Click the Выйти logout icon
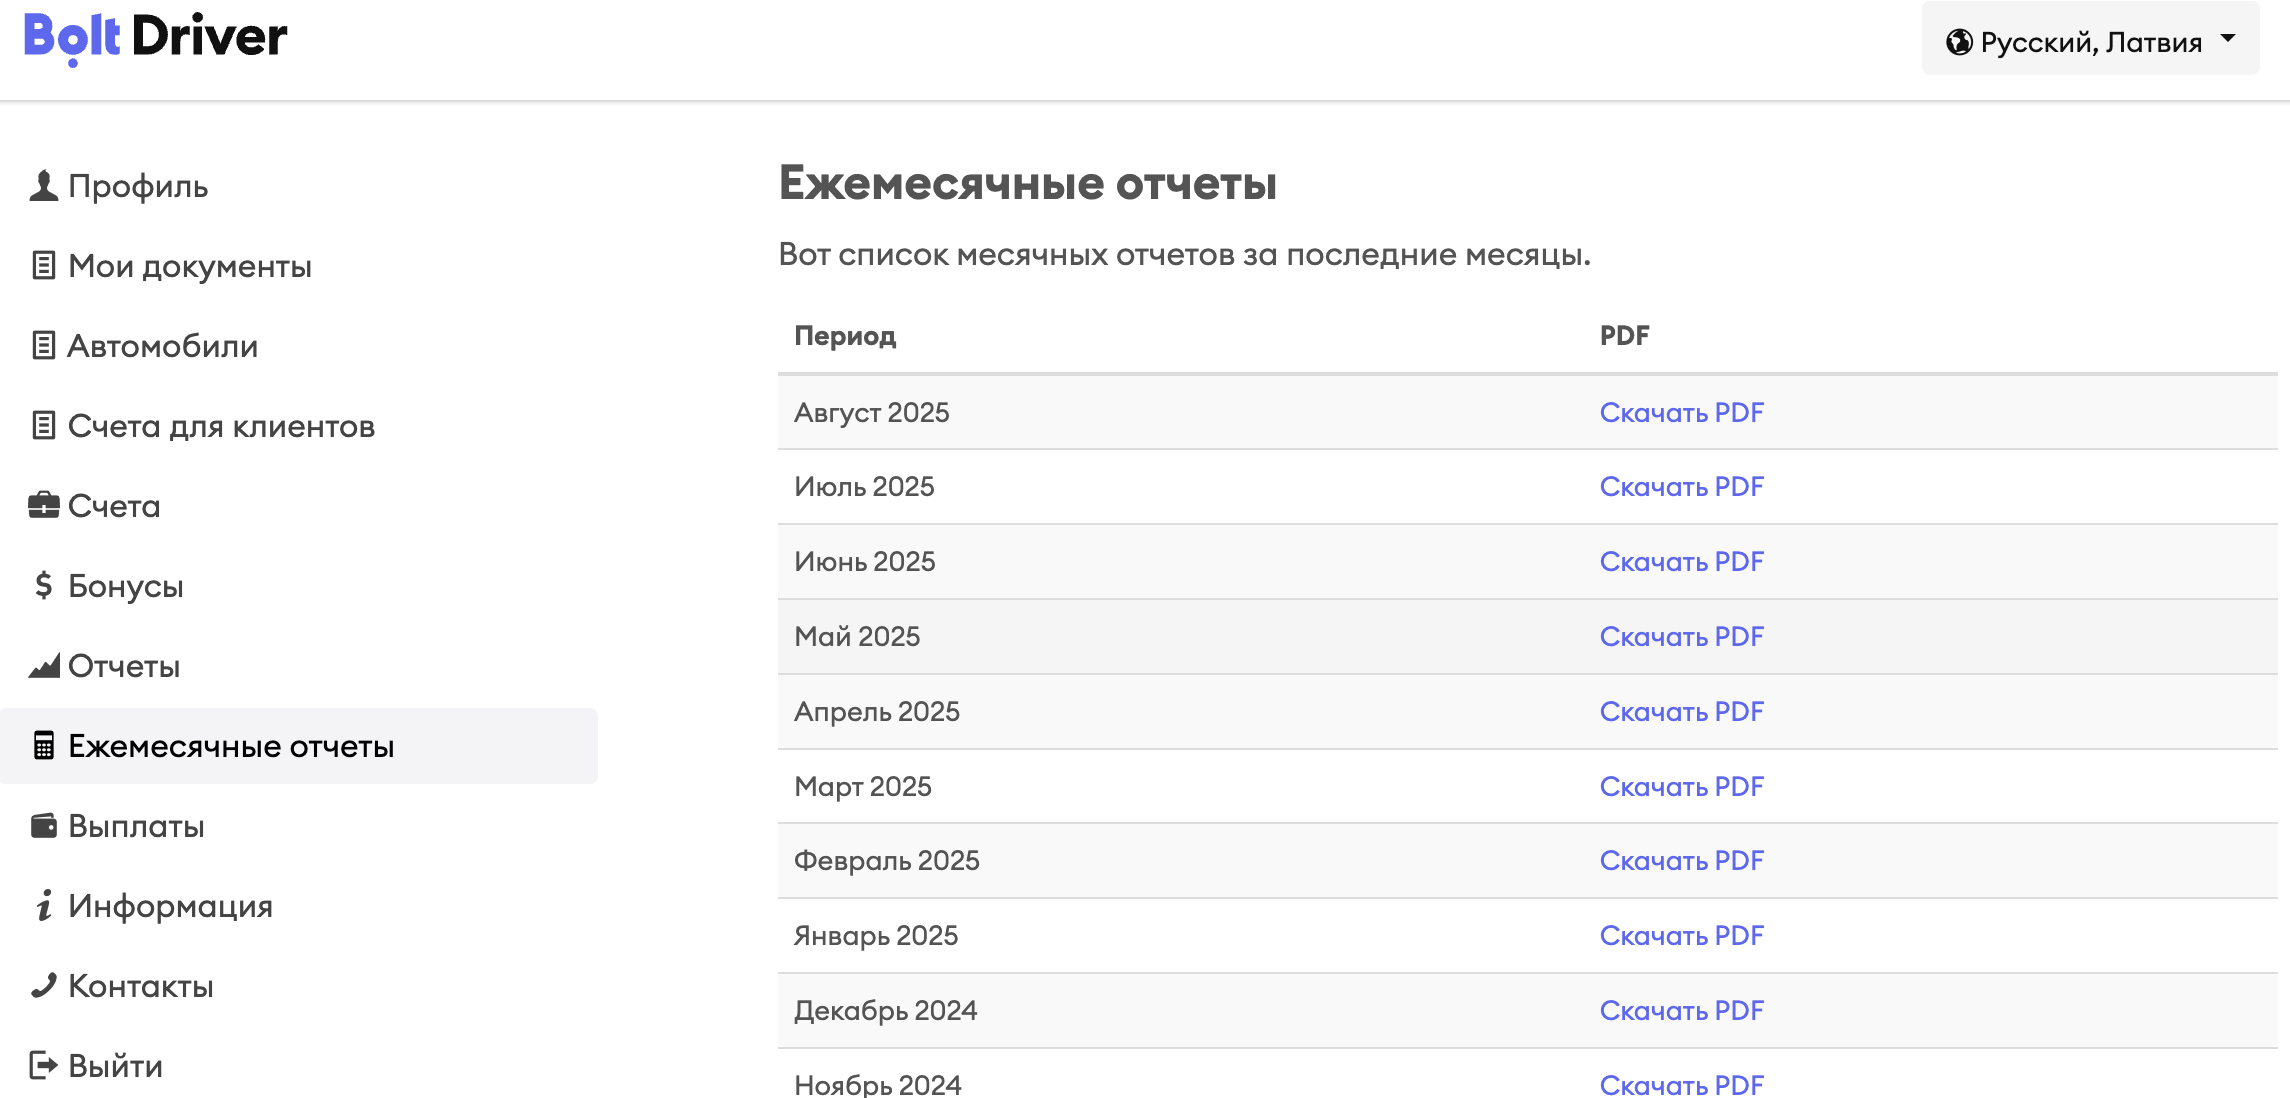 pos(41,1064)
